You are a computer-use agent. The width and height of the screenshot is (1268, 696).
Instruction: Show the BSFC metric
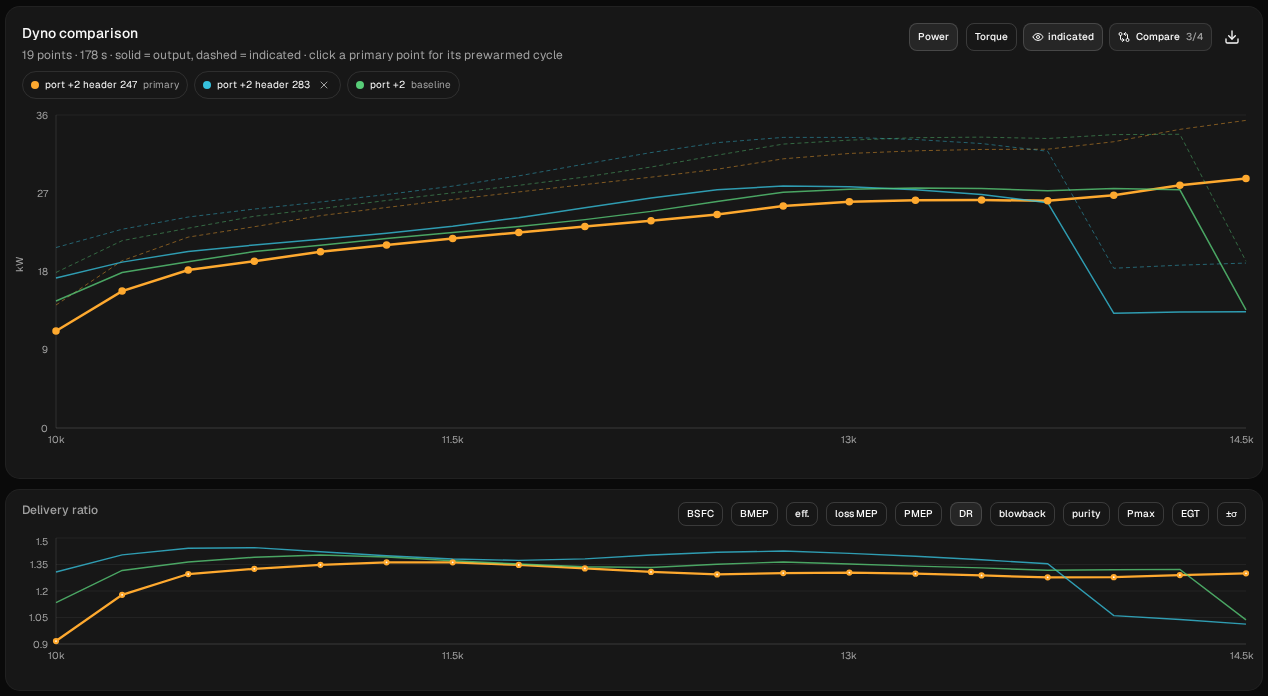point(700,514)
